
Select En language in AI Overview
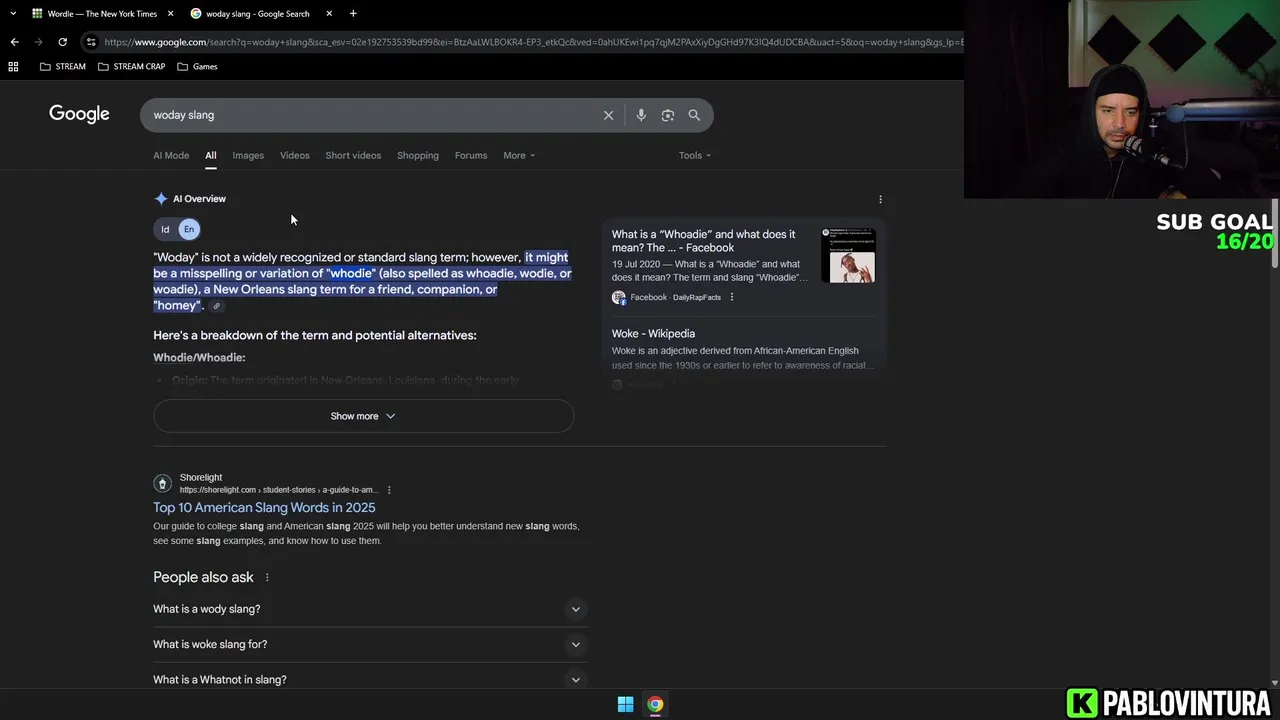coord(189,229)
